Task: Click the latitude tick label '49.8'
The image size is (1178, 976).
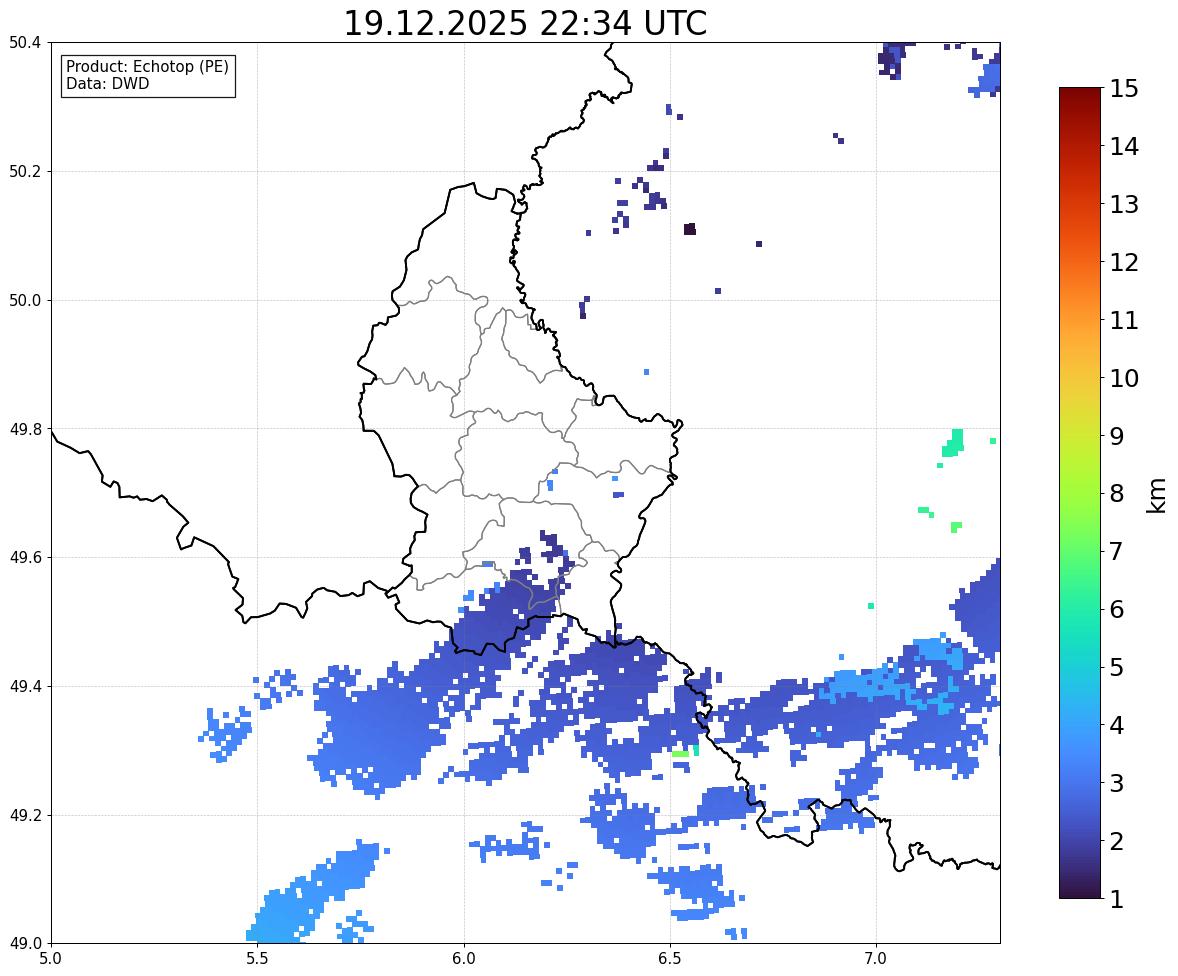Action: (25, 429)
